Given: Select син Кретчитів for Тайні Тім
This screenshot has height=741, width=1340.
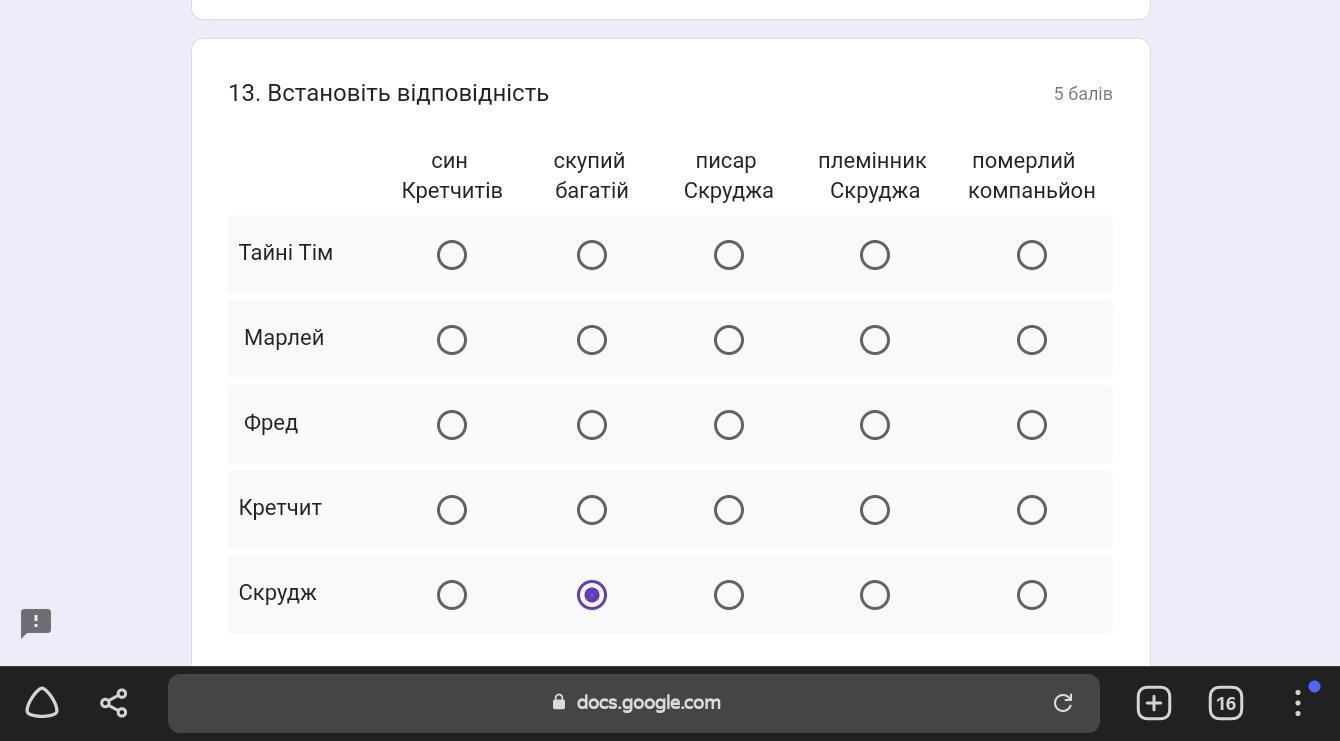Looking at the screenshot, I should click(x=452, y=255).
